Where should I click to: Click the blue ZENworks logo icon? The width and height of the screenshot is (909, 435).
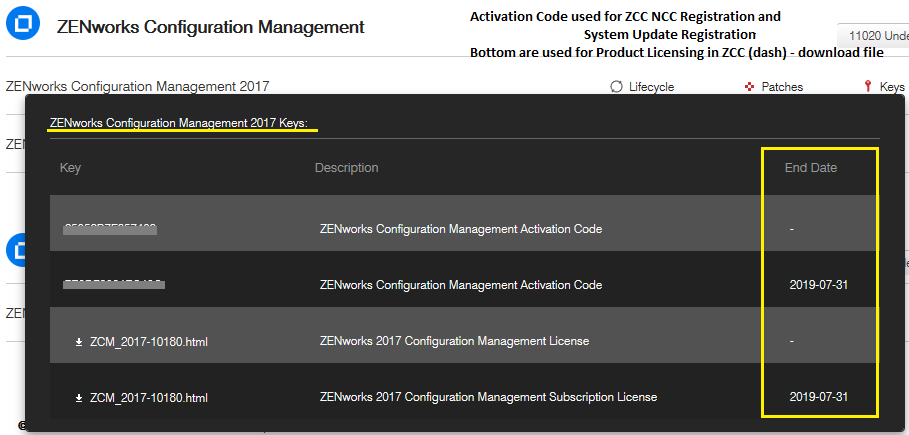coord(22,27)
